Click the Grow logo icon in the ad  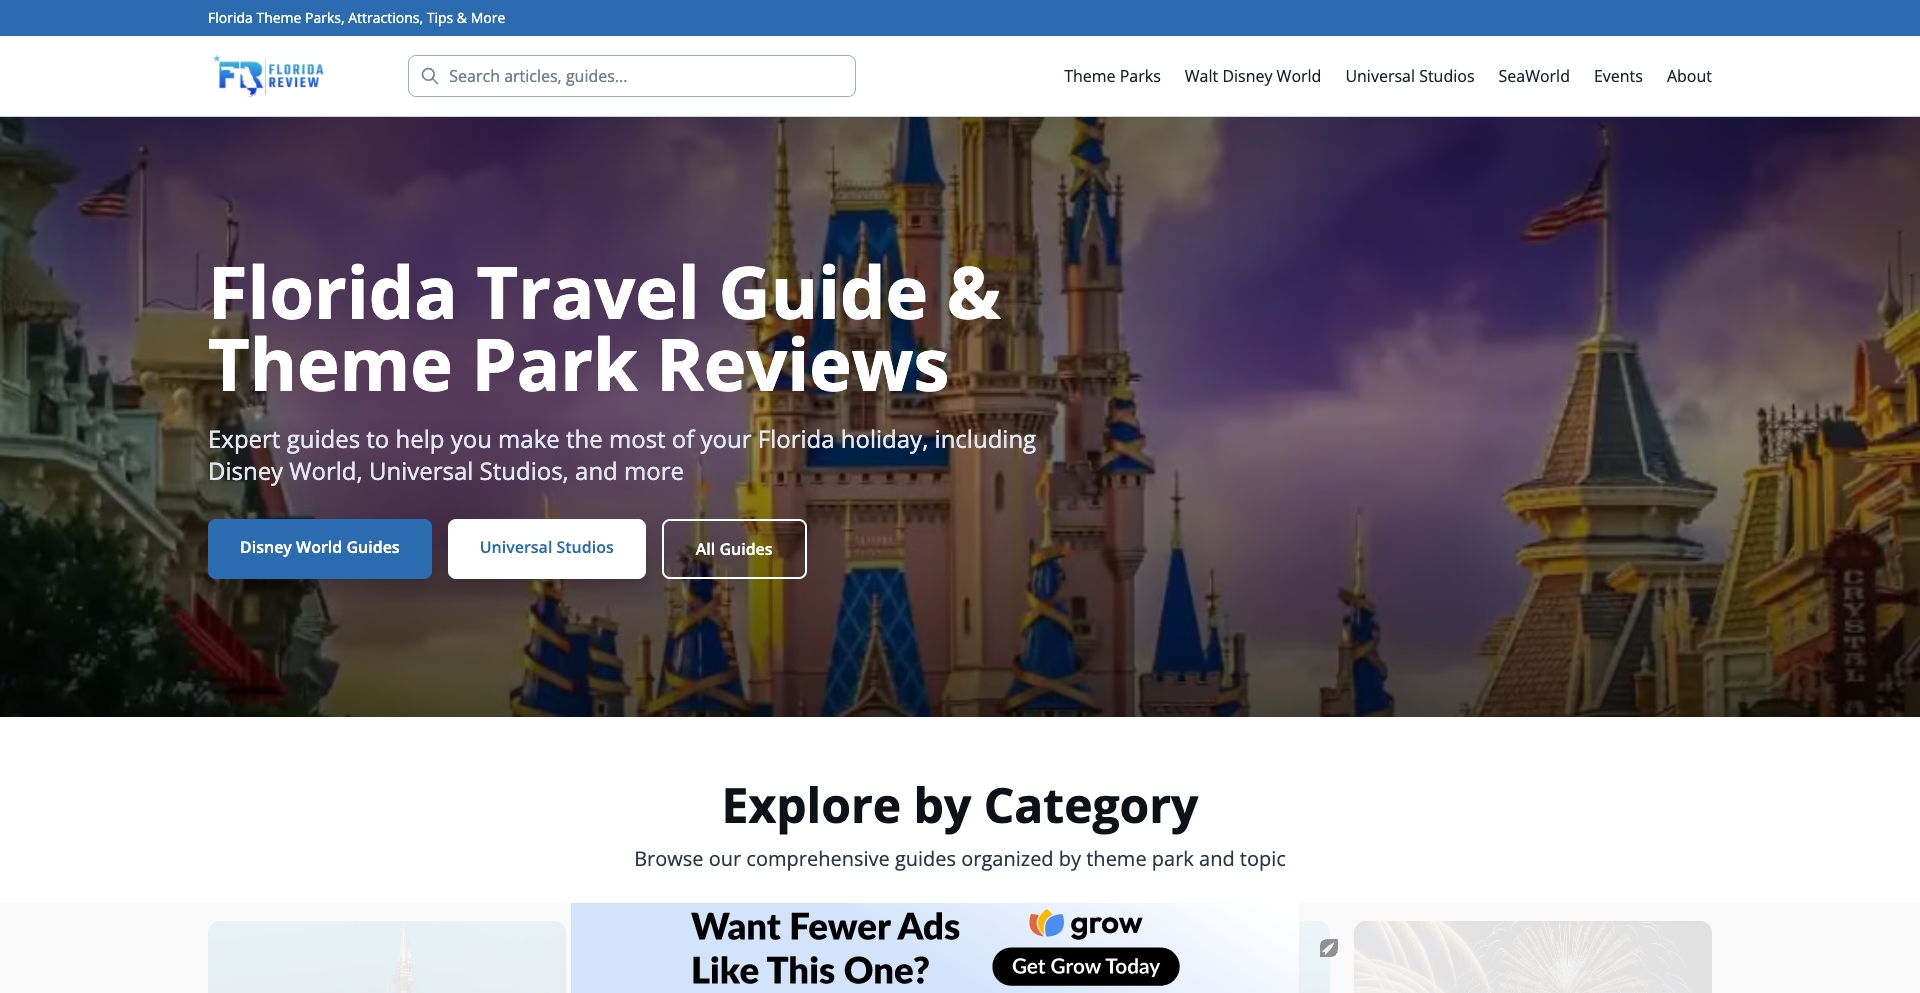[1044, 924]
